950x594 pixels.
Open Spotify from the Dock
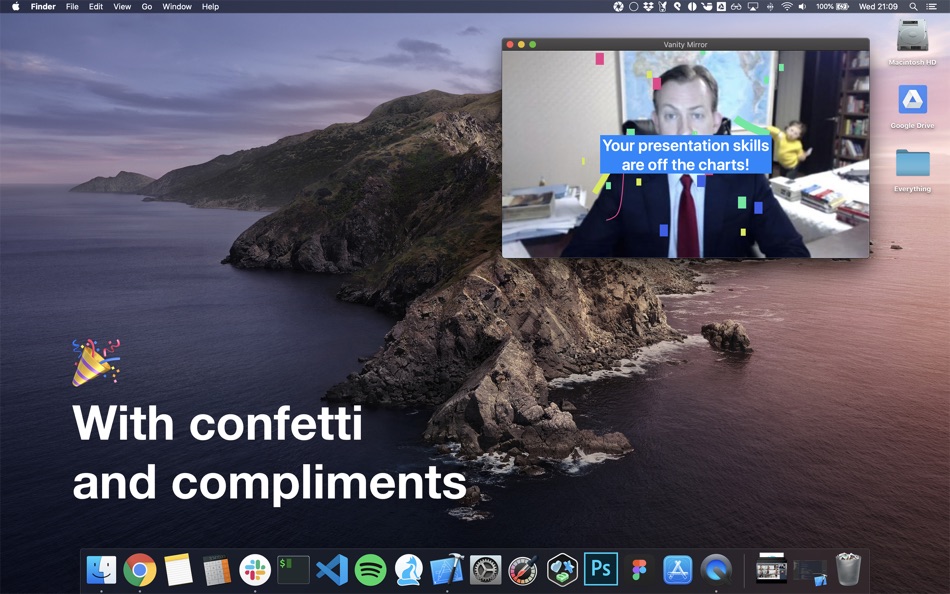370,570
